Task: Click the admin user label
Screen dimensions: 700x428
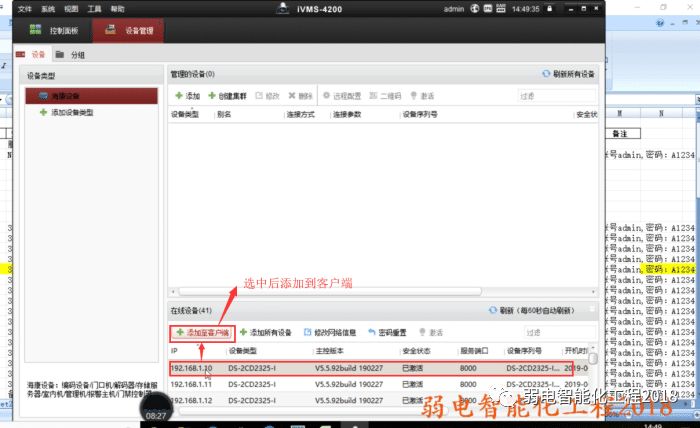Action: point(454,9)
